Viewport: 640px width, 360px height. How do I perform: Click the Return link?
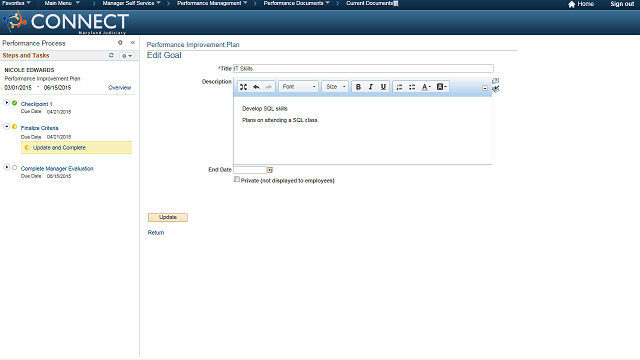tap(156, 233)
